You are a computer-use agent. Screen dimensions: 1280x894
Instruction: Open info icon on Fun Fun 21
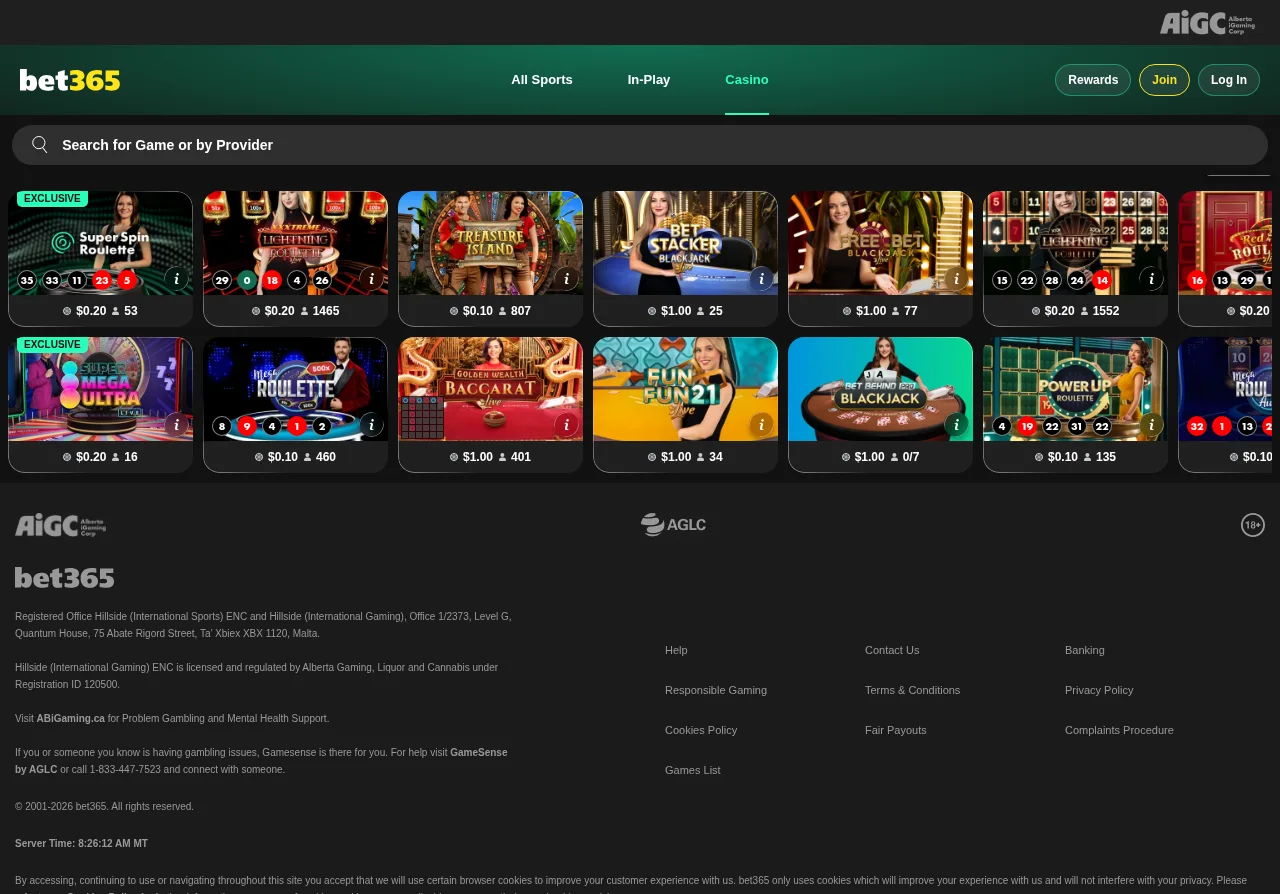tap(762, 425)
